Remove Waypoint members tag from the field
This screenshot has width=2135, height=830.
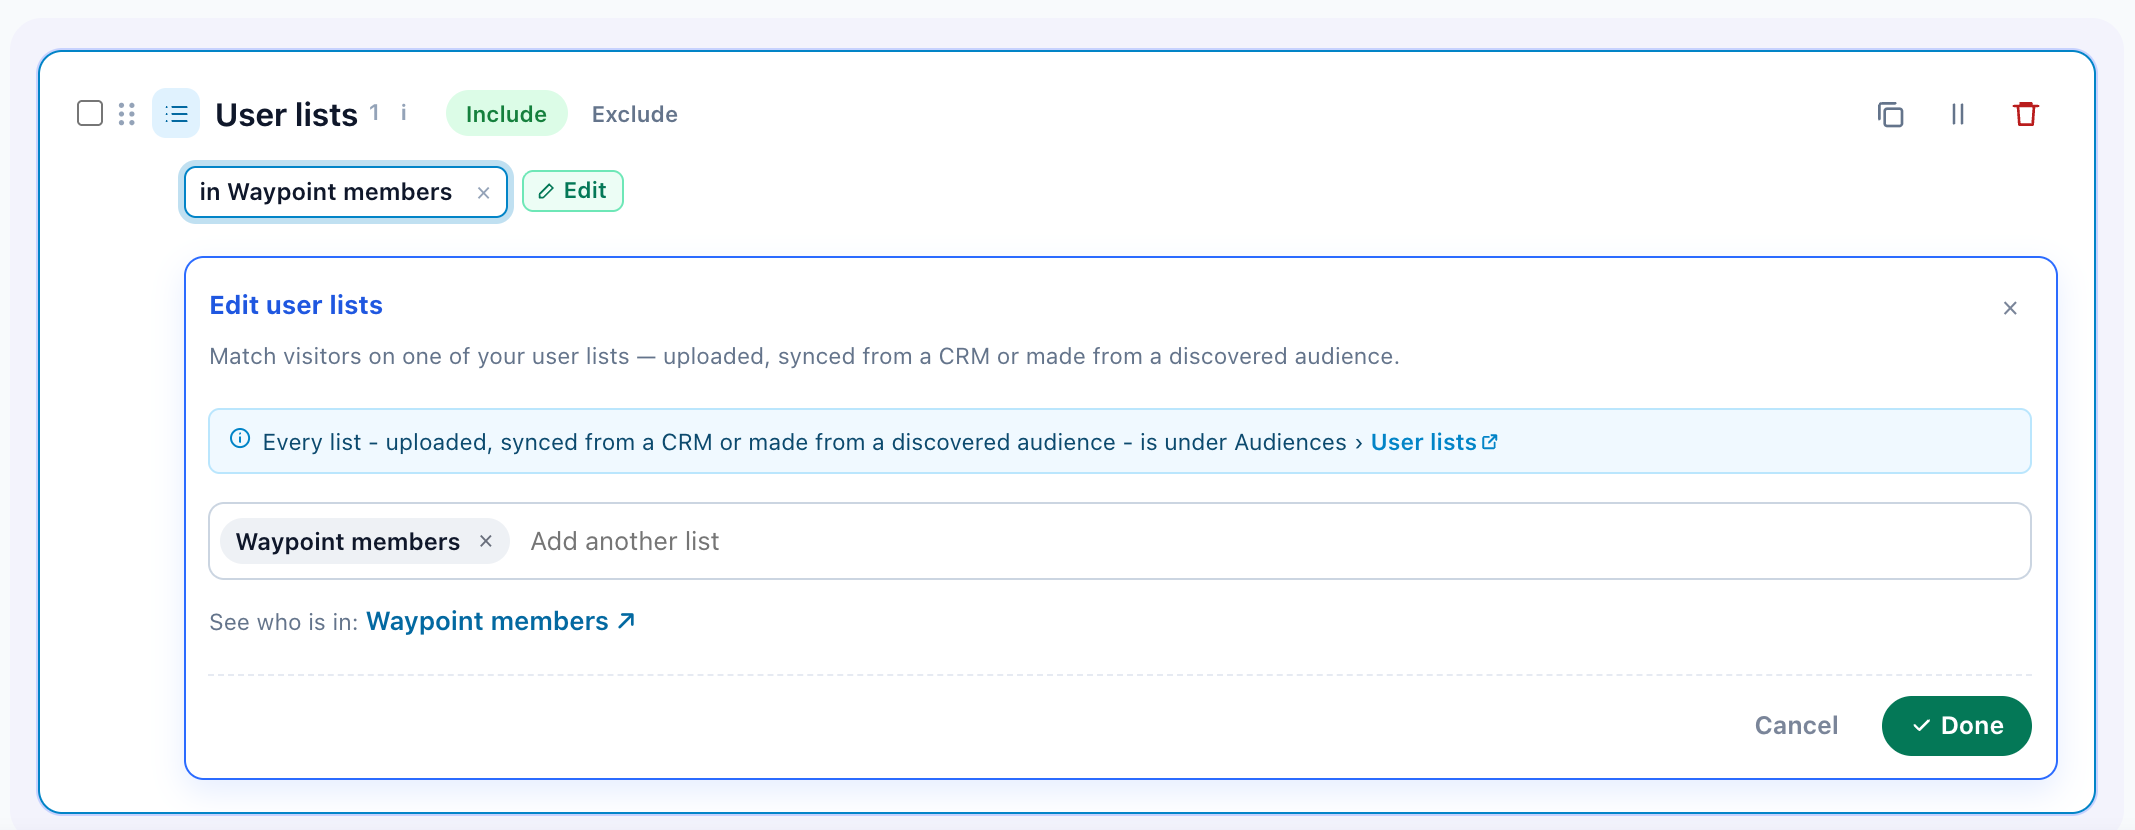[x=486, y=541]
